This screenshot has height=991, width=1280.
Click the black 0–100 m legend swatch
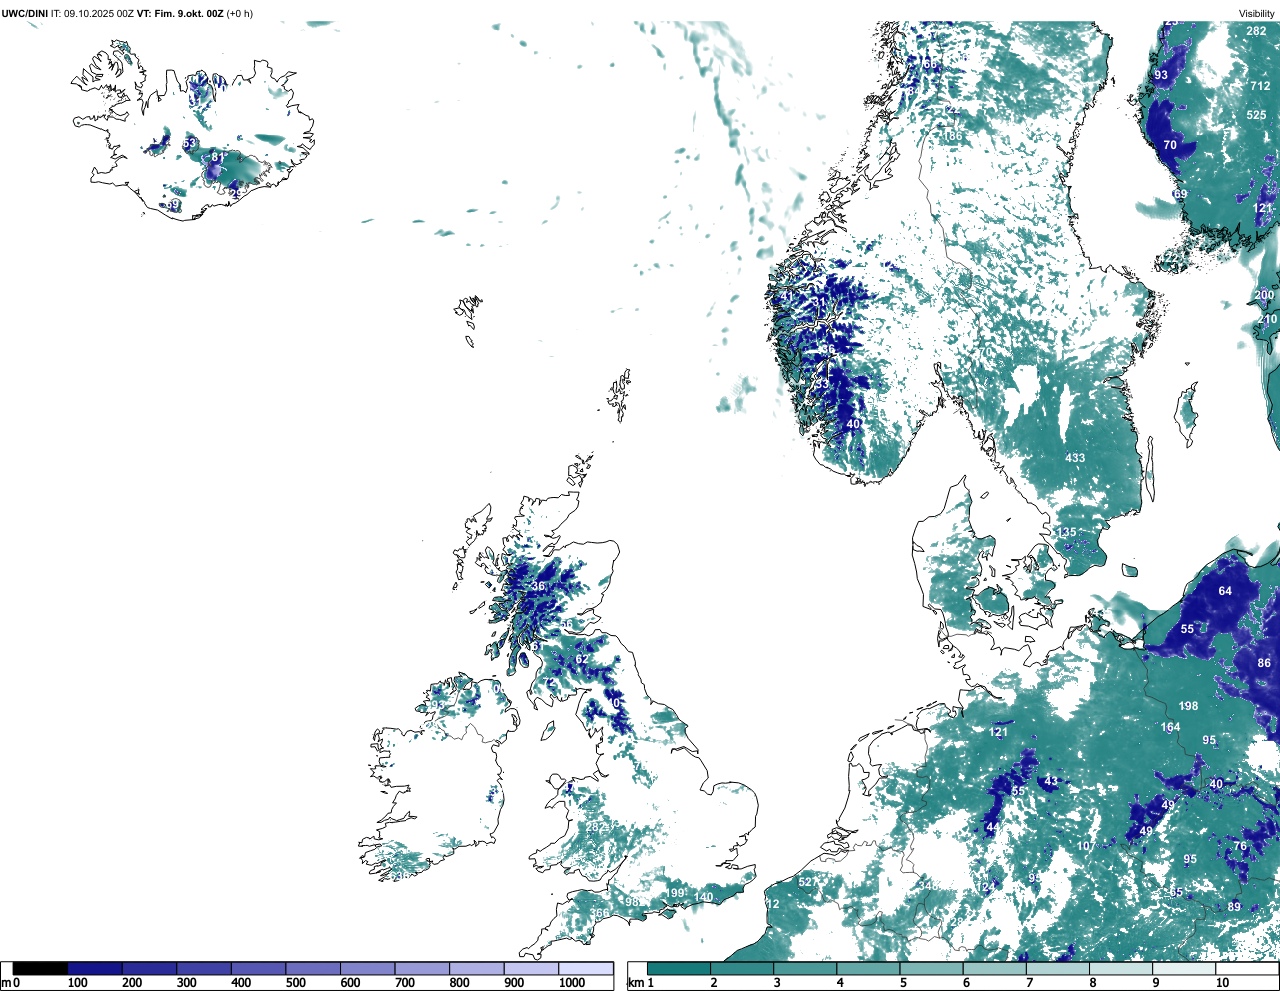[x=40, y=968]
